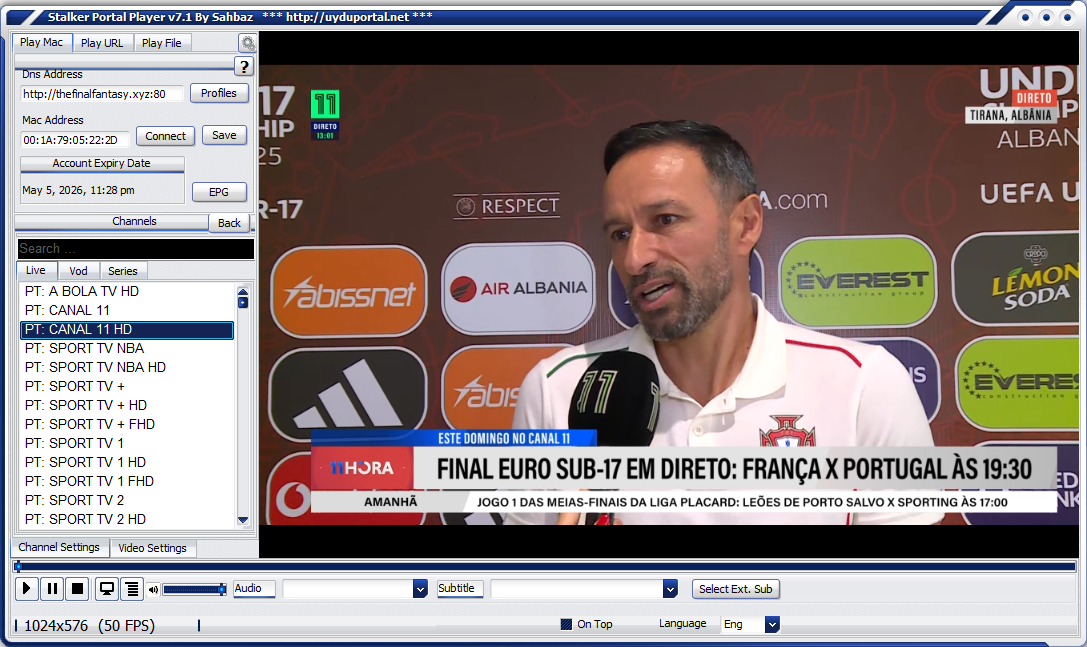1087x647 pixels.
Task: Click the channel list scroll down arrow
Action: (x=243, y=519)
